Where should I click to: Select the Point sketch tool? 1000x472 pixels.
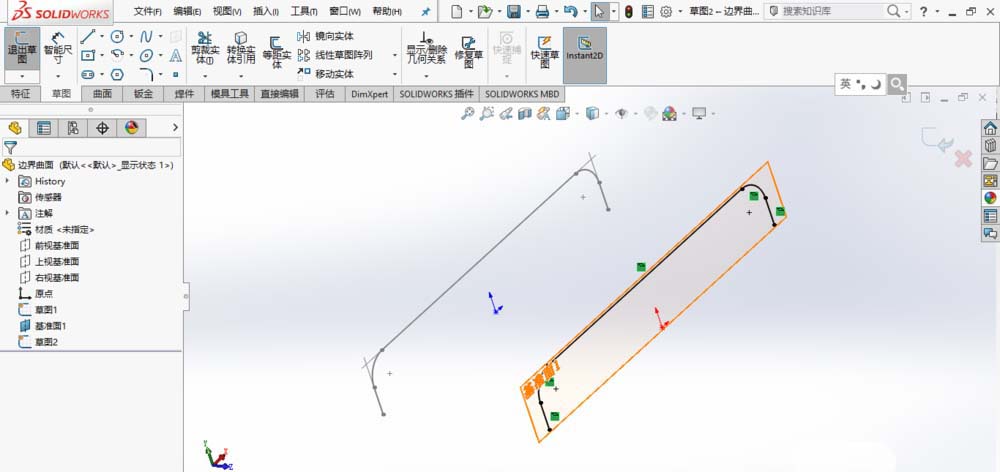[x=175, y=75]
